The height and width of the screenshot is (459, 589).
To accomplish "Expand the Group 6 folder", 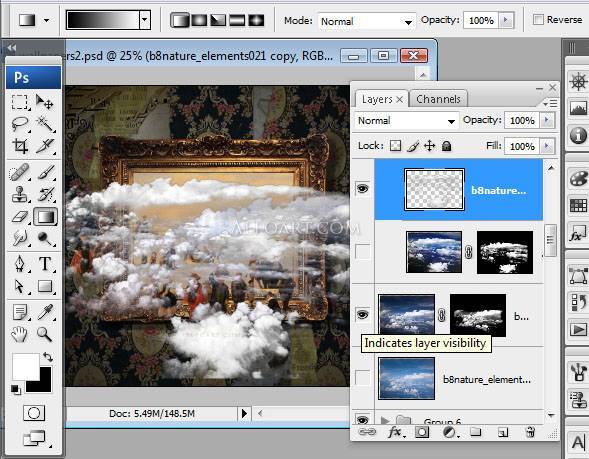I will [x=384, y=420].
